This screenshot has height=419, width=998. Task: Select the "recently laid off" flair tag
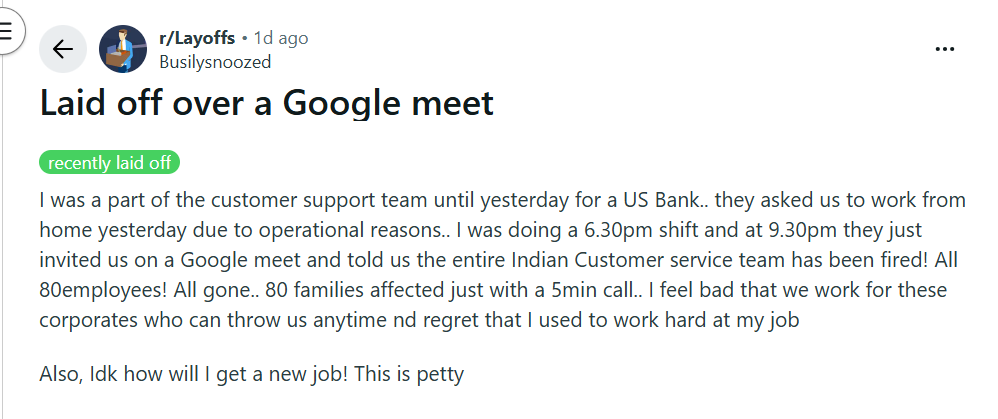click(x=109, y=163)
